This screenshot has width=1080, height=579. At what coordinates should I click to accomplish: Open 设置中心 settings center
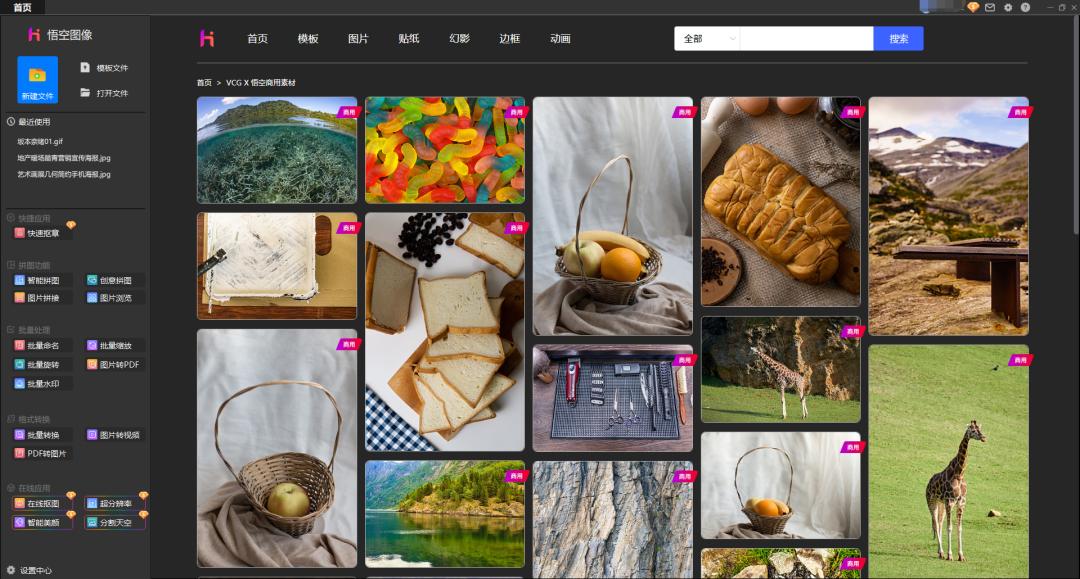pos(29,570)
